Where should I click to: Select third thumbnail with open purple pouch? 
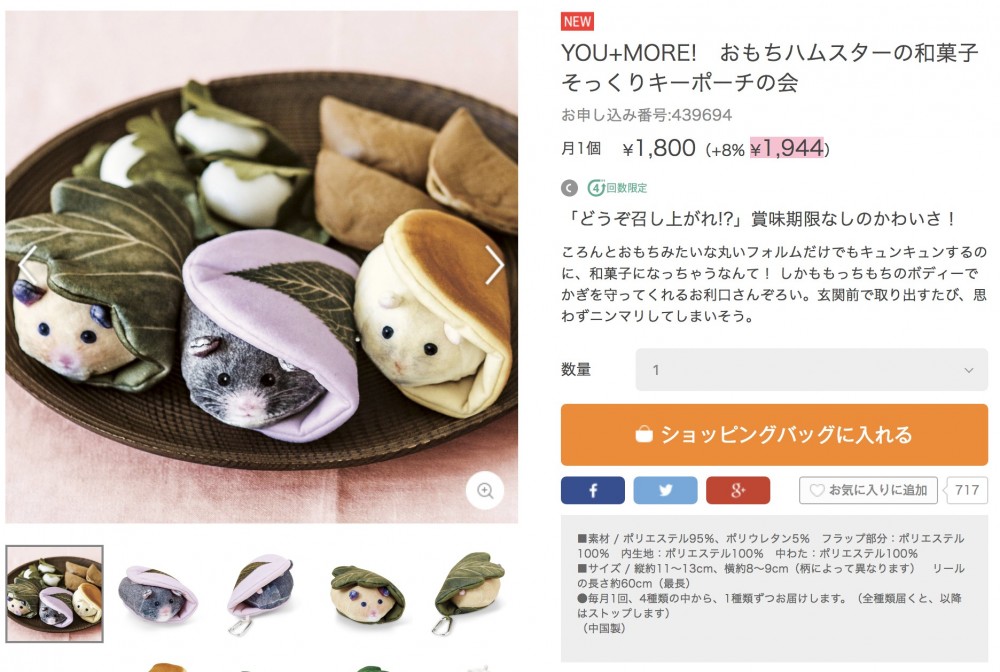(261, 594)
